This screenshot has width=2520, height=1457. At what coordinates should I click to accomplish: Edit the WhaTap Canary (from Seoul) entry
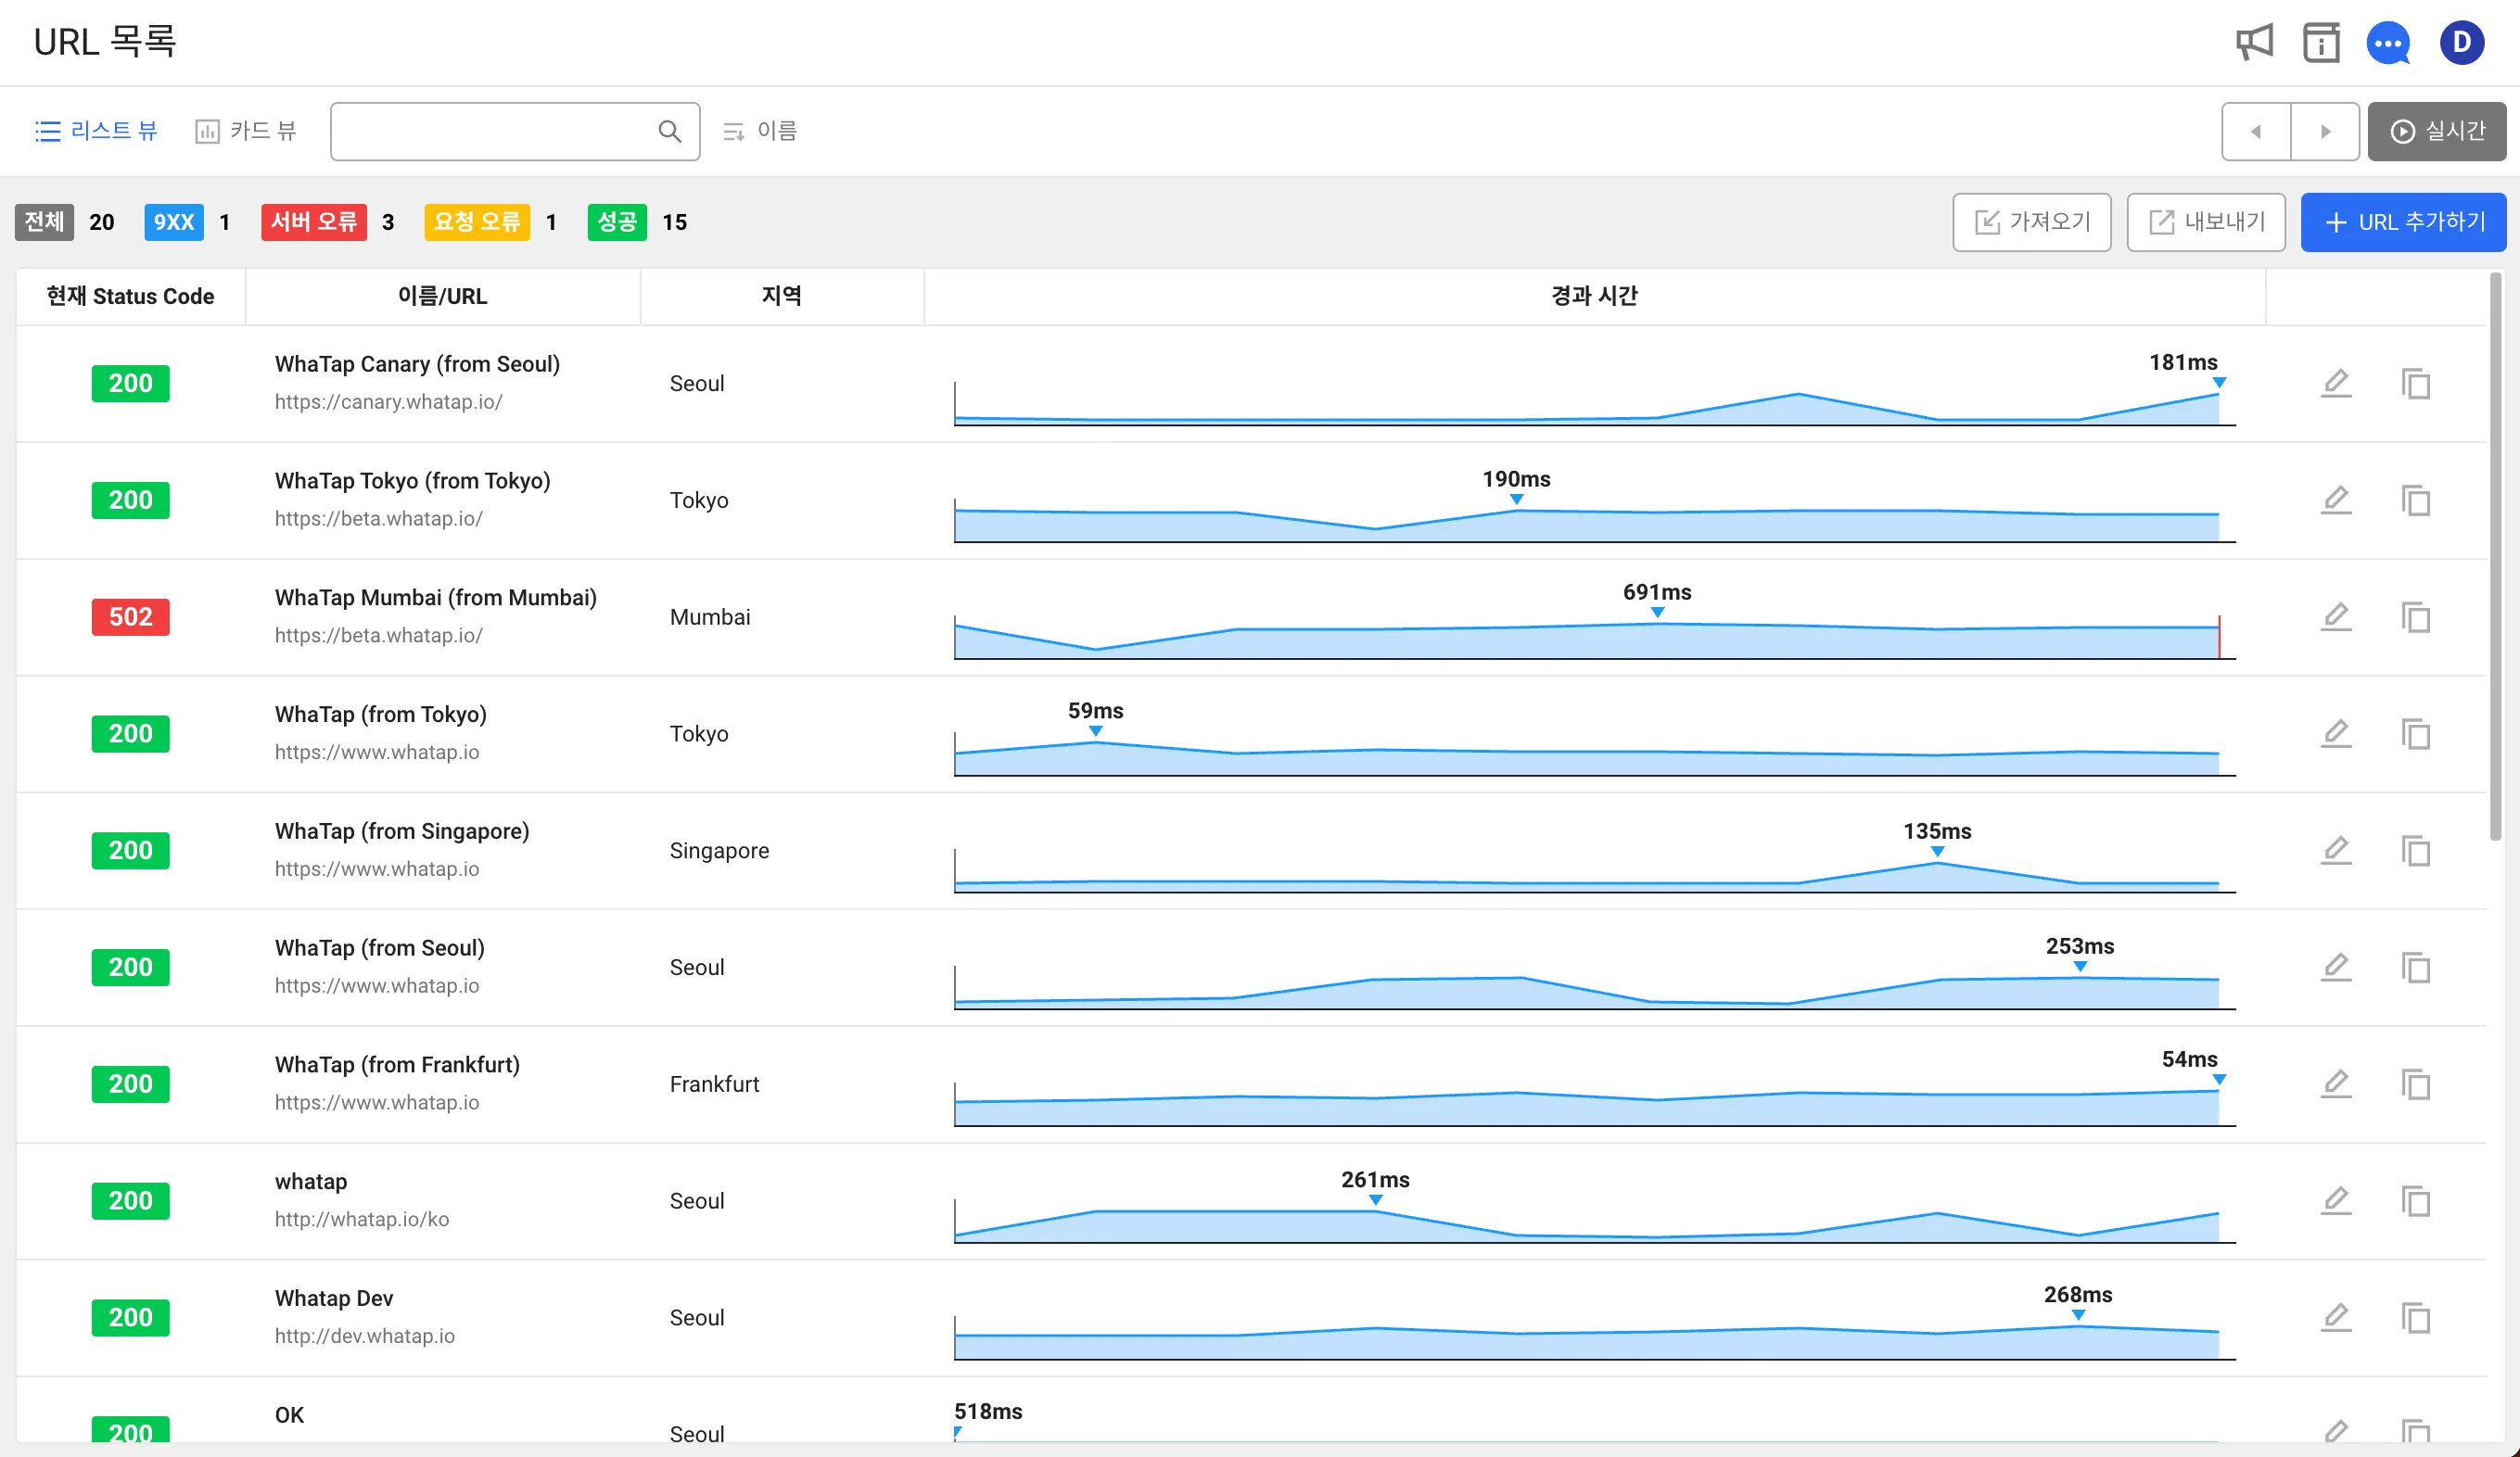tap(2336, 383)
